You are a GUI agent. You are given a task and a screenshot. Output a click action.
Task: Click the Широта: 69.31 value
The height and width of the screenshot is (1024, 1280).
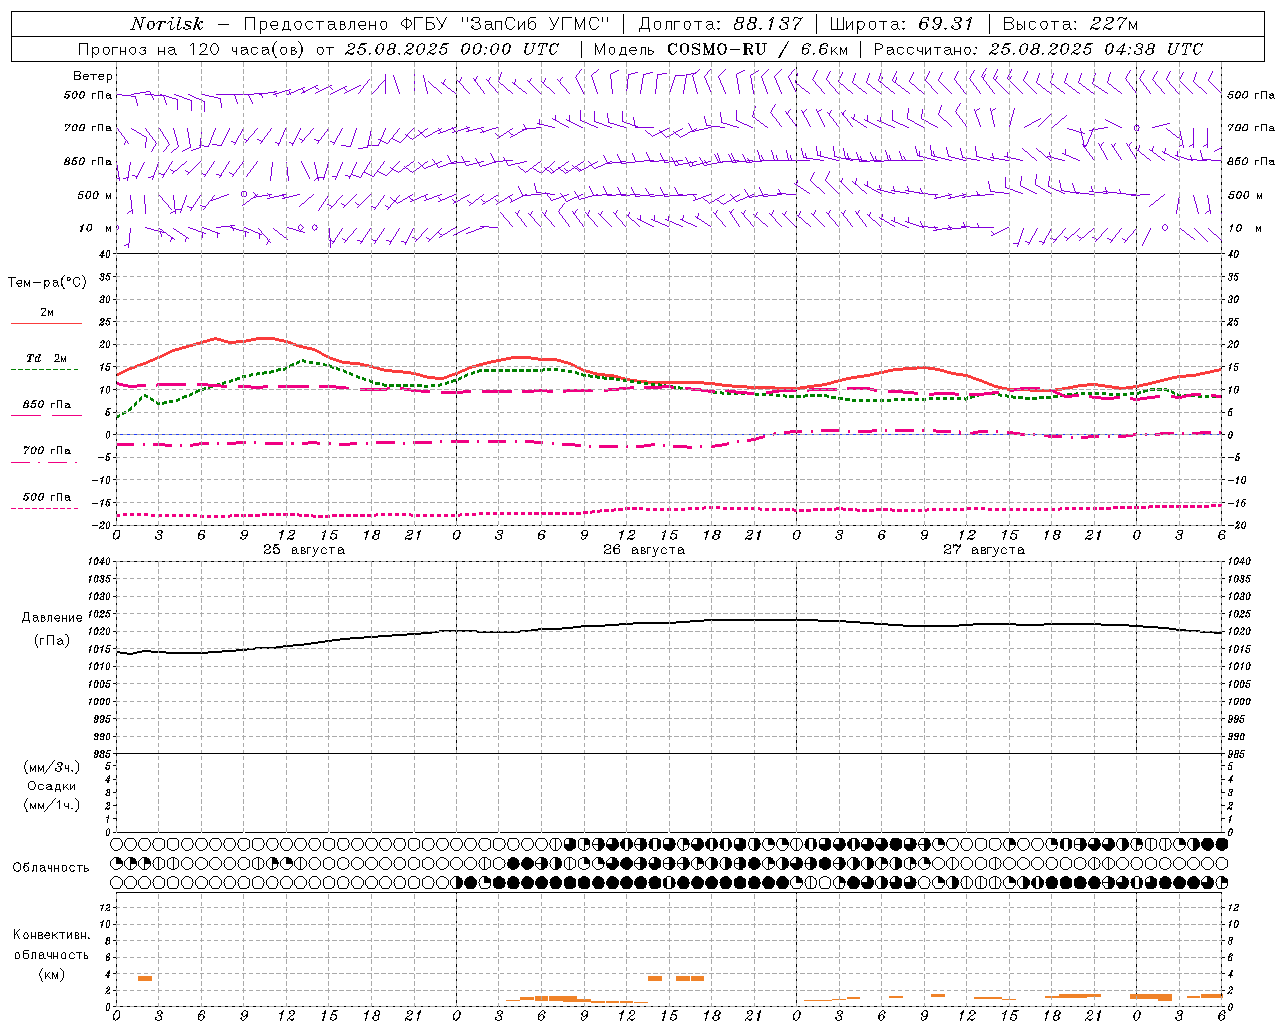[902, 24]
